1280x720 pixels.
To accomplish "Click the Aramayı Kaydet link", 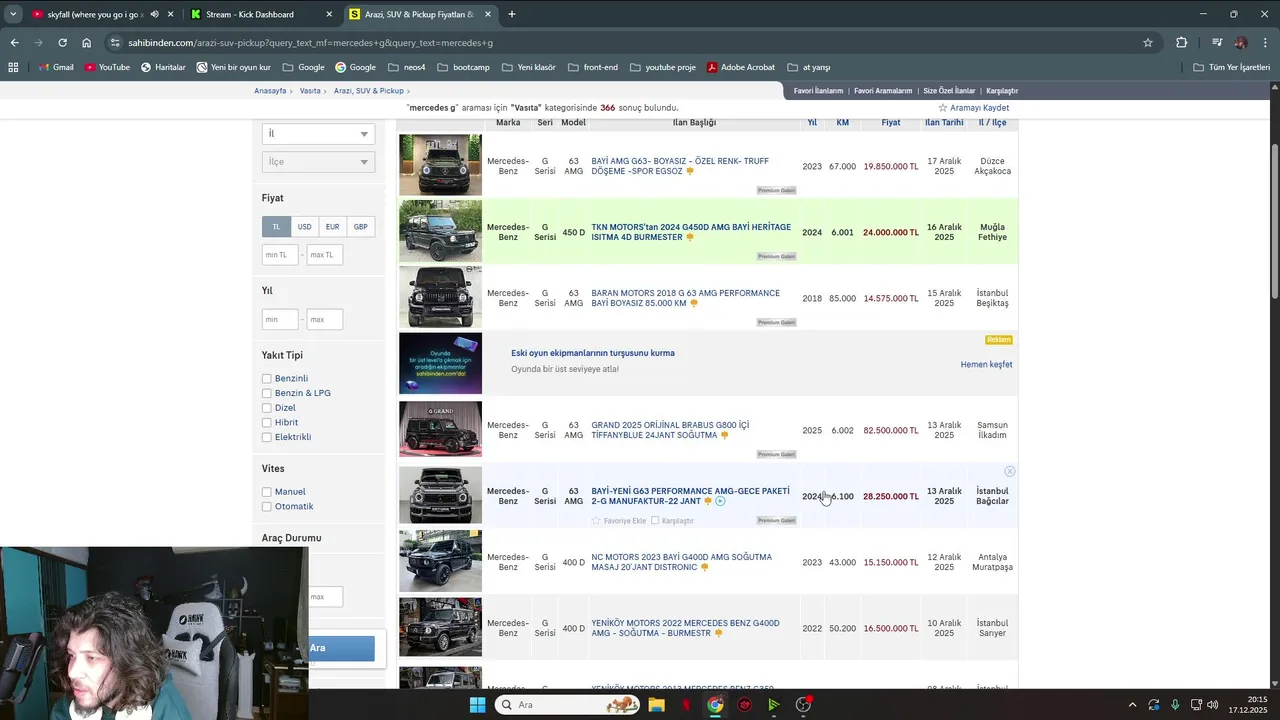I will 979,108.
